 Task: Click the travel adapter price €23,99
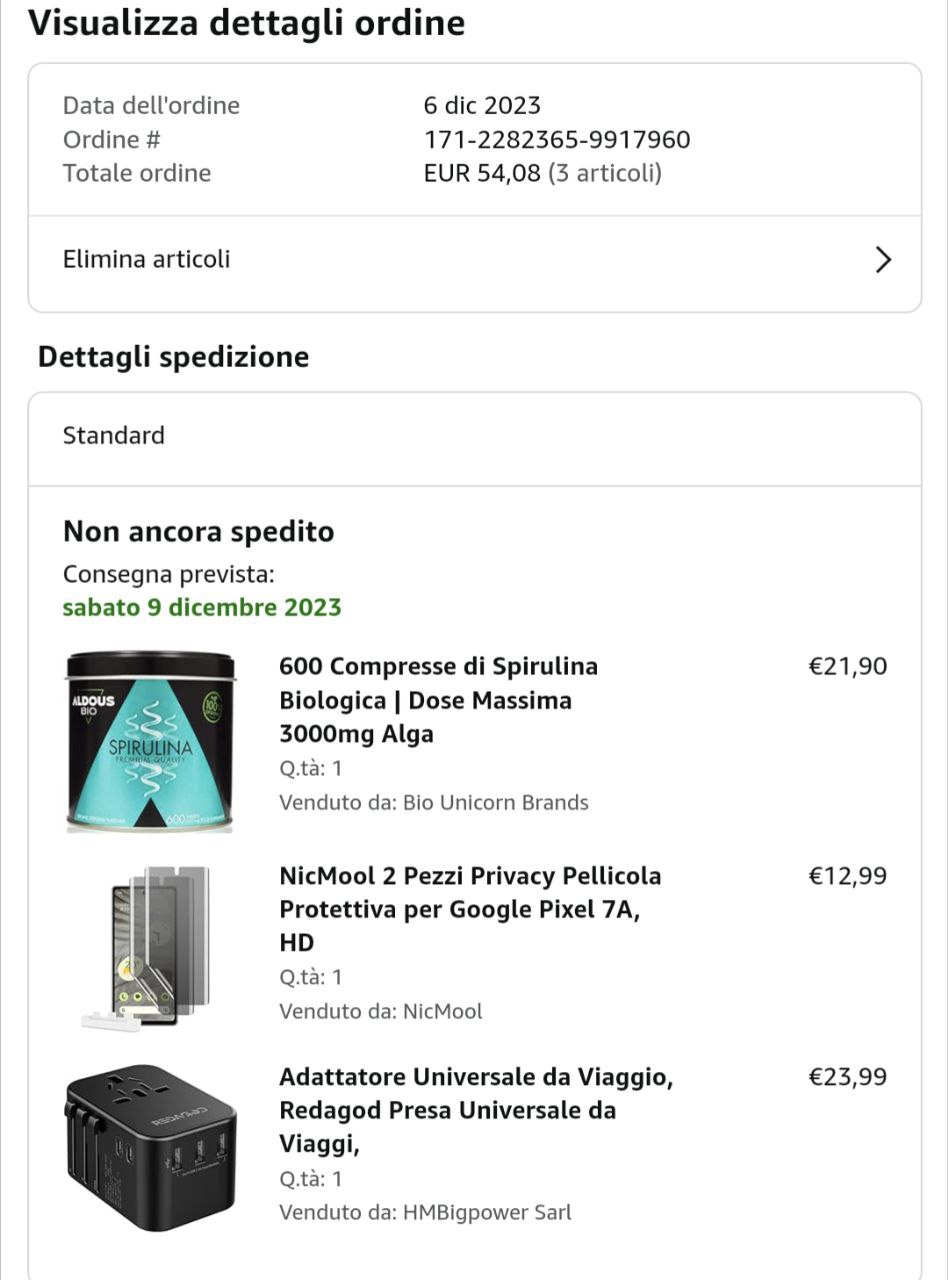coord(847,1078)
